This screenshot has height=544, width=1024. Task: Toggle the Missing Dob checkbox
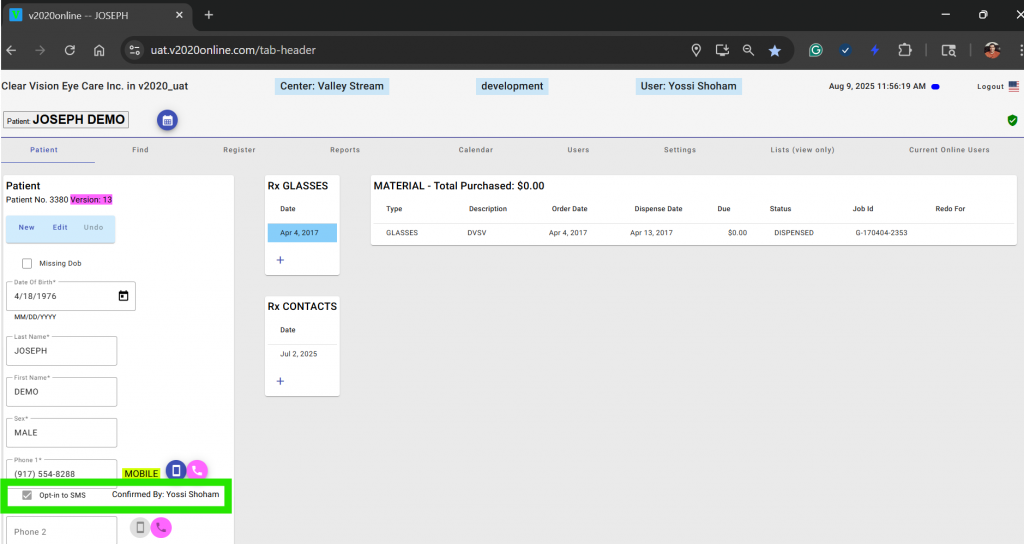tap(27, 263)
